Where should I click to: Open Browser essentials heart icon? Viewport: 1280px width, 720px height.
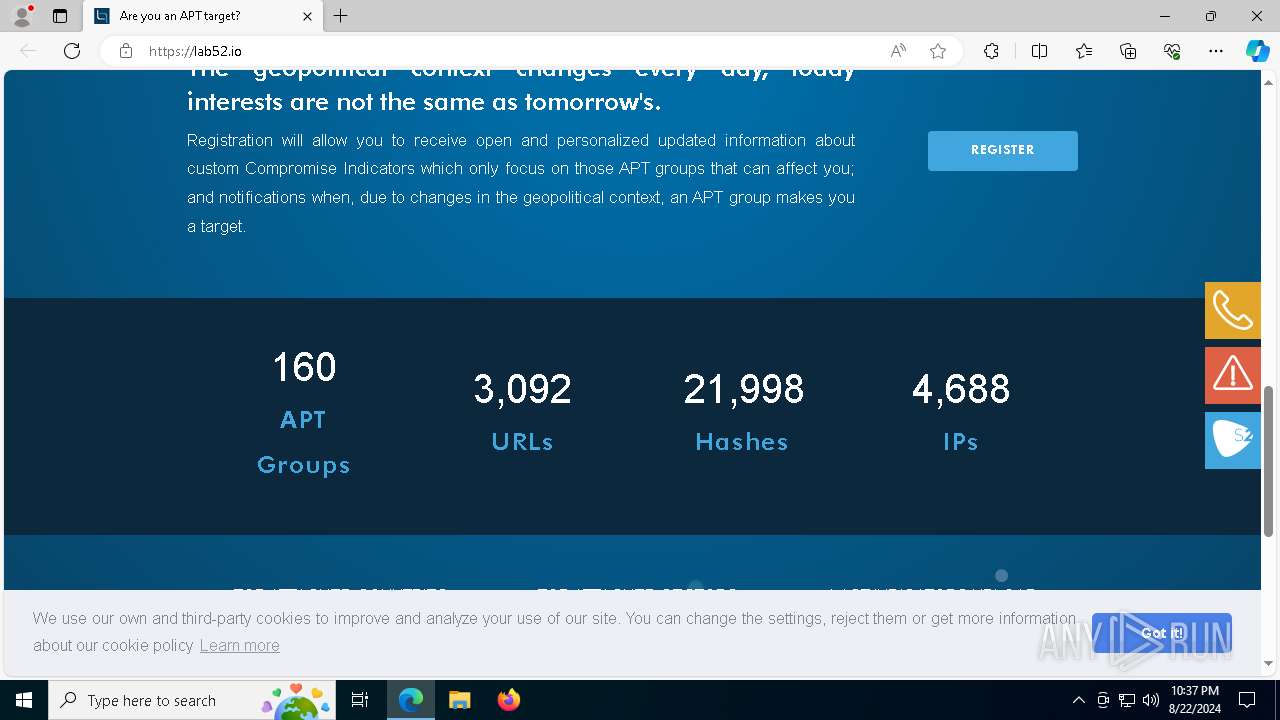pyautogui.click(x=1172, y=51)
